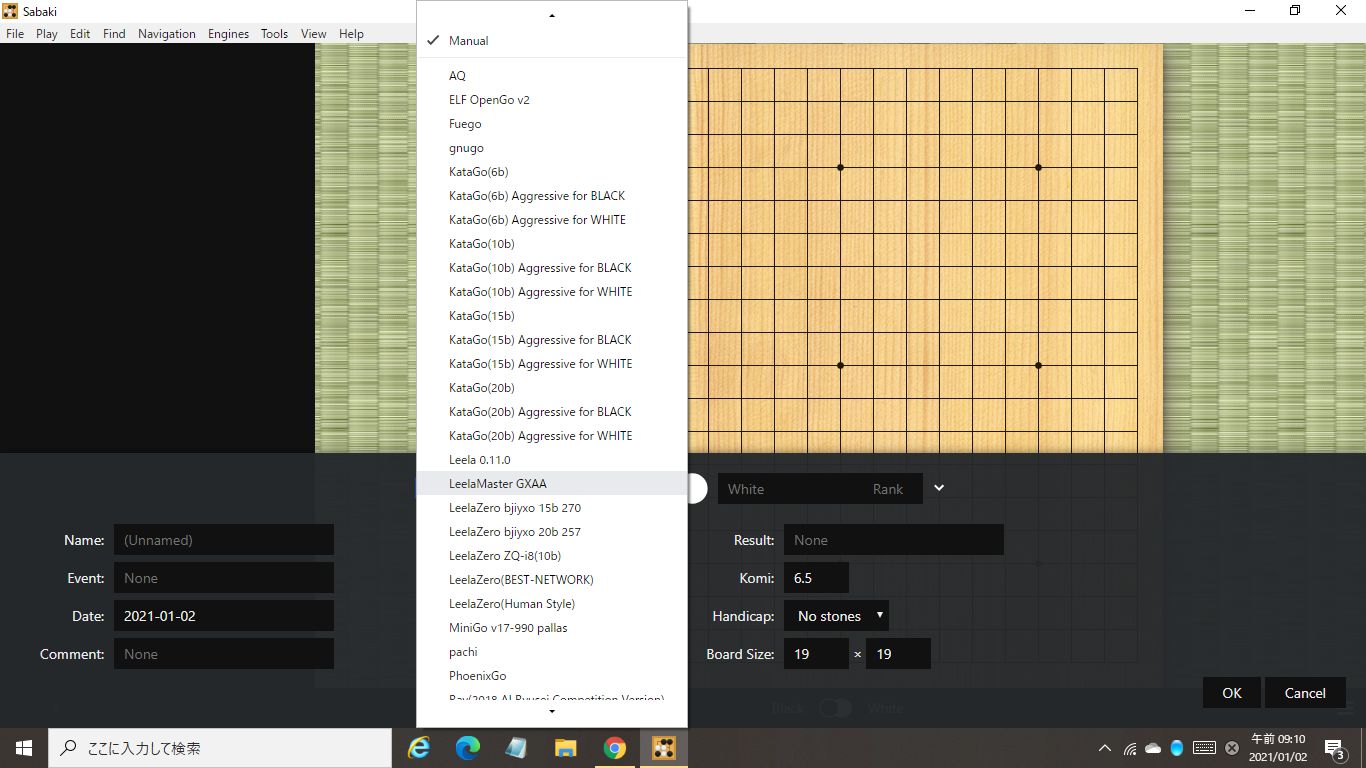This screenshot has height=768, width=1366.
Task: Open File Explorer from the taskbar
Action: tap(565, 748)
